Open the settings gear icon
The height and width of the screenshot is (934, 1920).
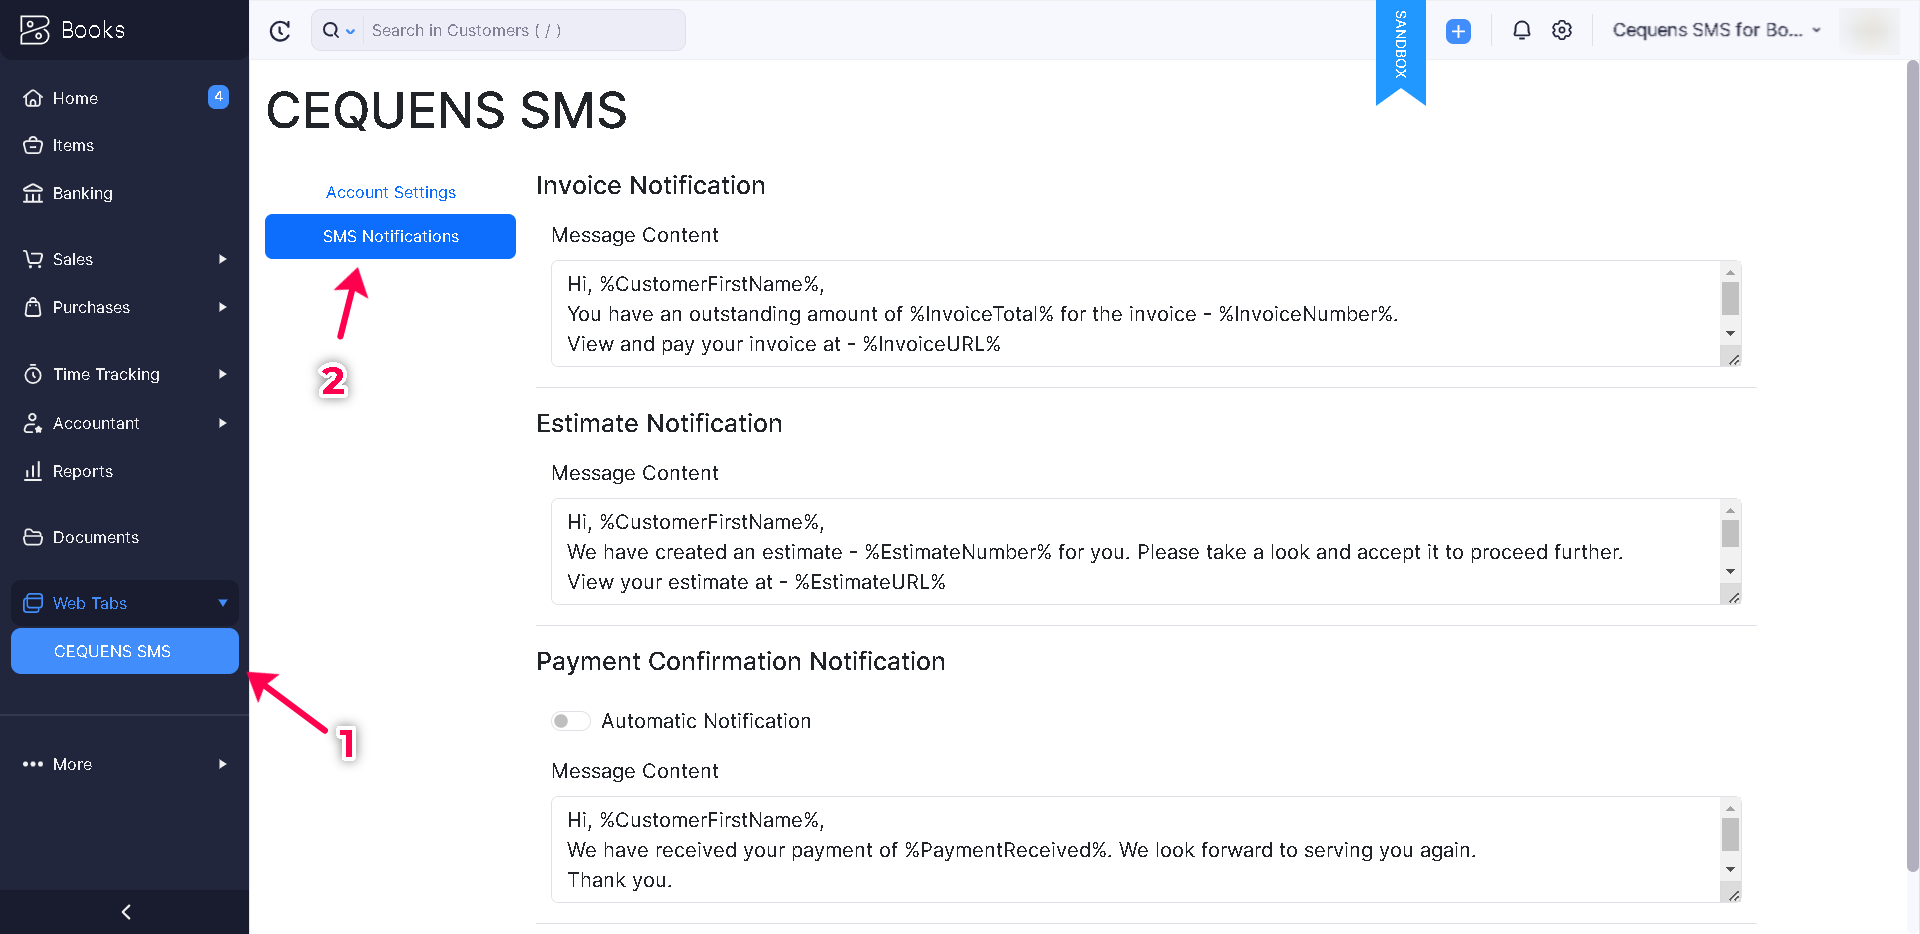(x=1562, y=31)
